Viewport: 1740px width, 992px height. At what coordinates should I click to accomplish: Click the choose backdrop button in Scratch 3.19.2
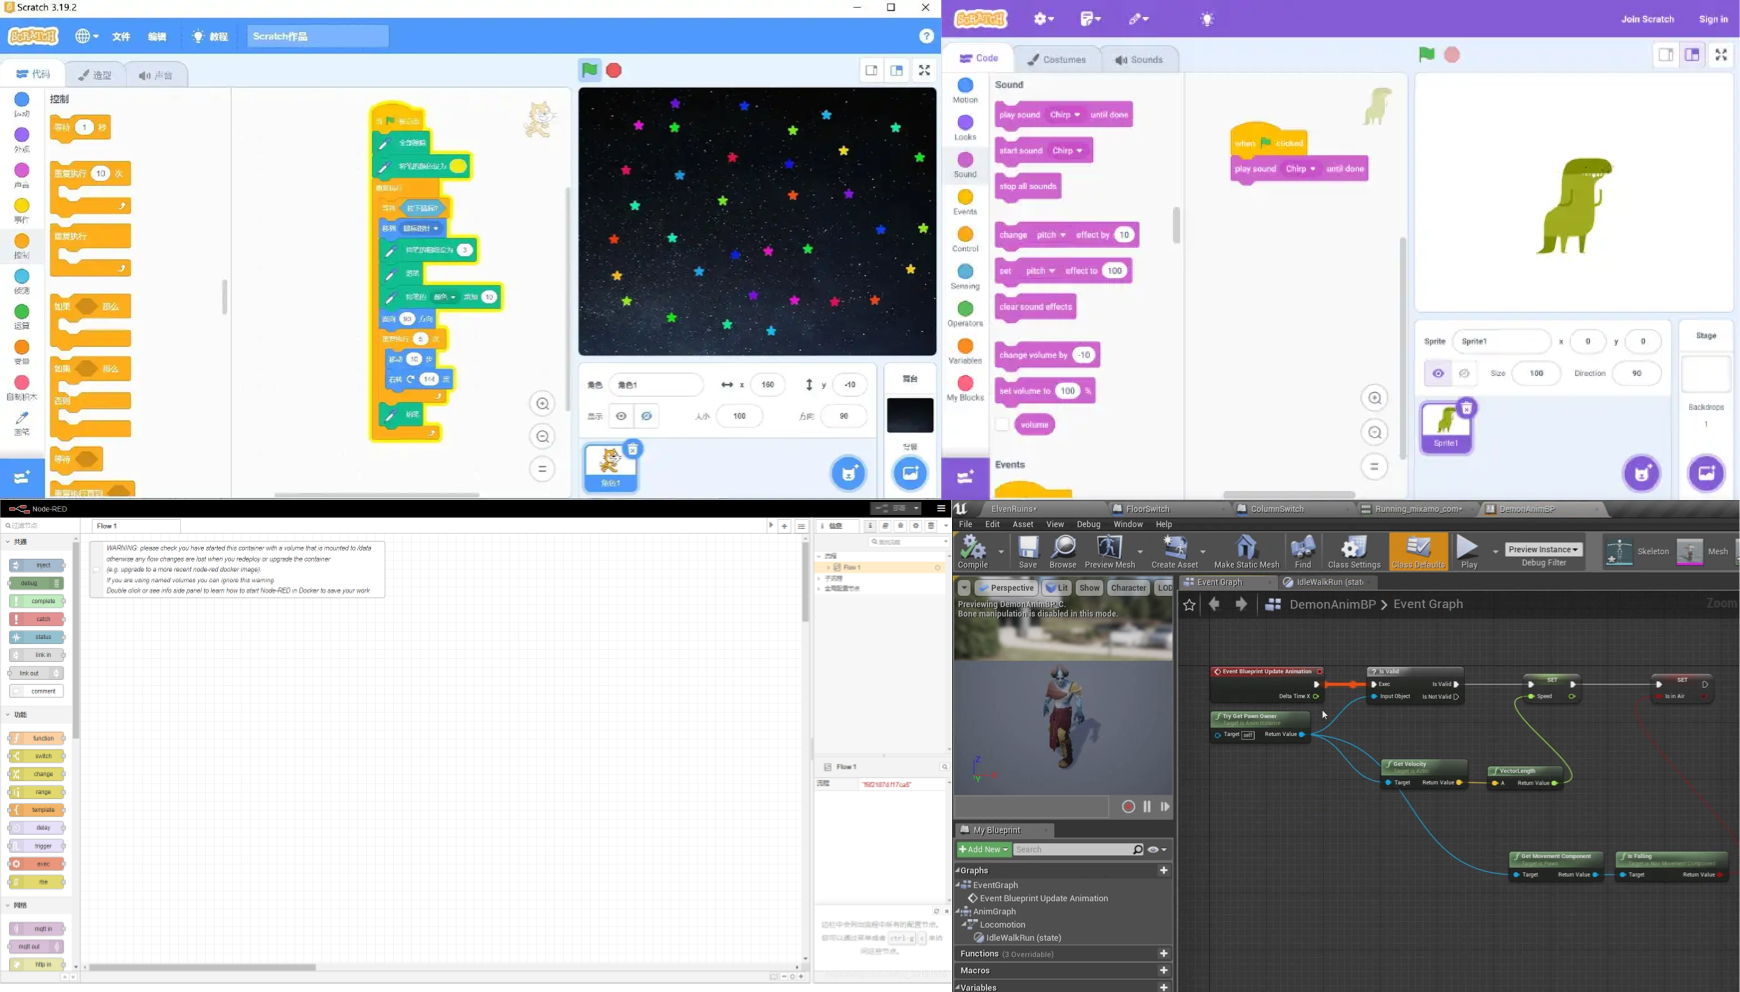coord(910,473)
